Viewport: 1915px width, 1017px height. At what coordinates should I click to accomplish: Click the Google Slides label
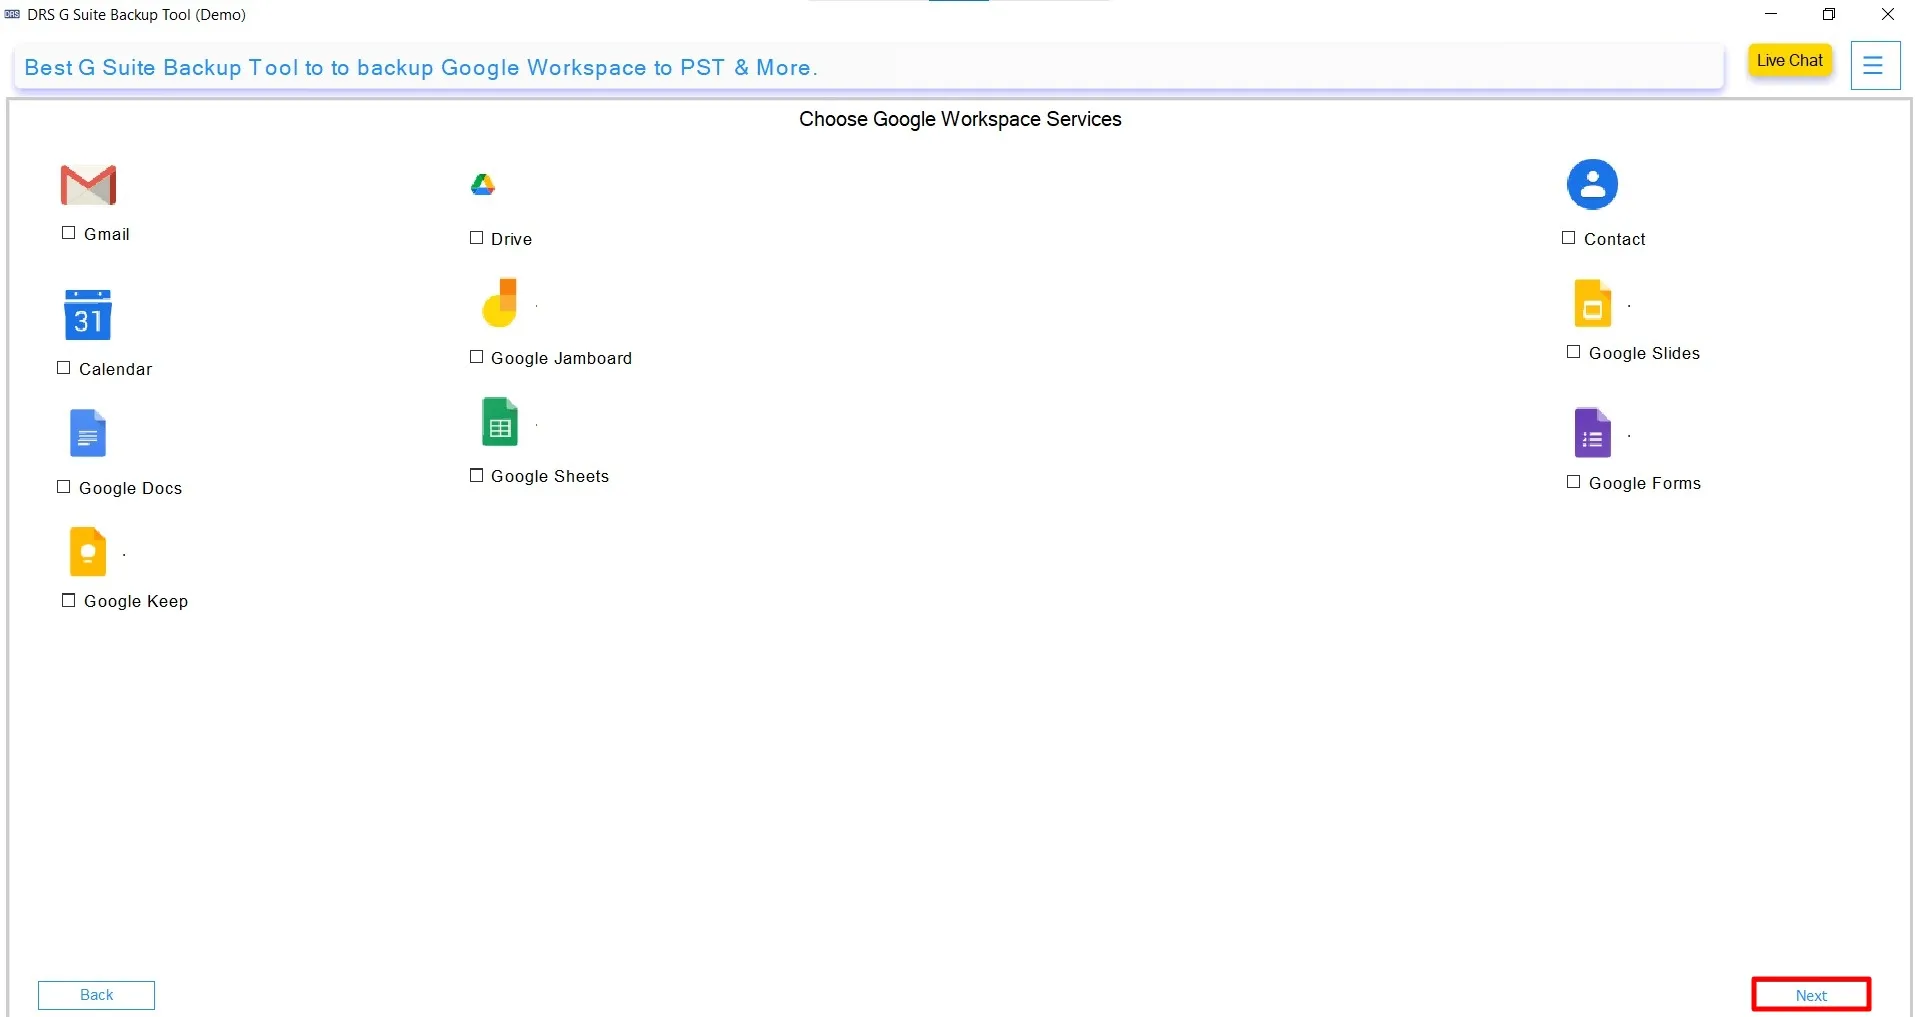1645,353
